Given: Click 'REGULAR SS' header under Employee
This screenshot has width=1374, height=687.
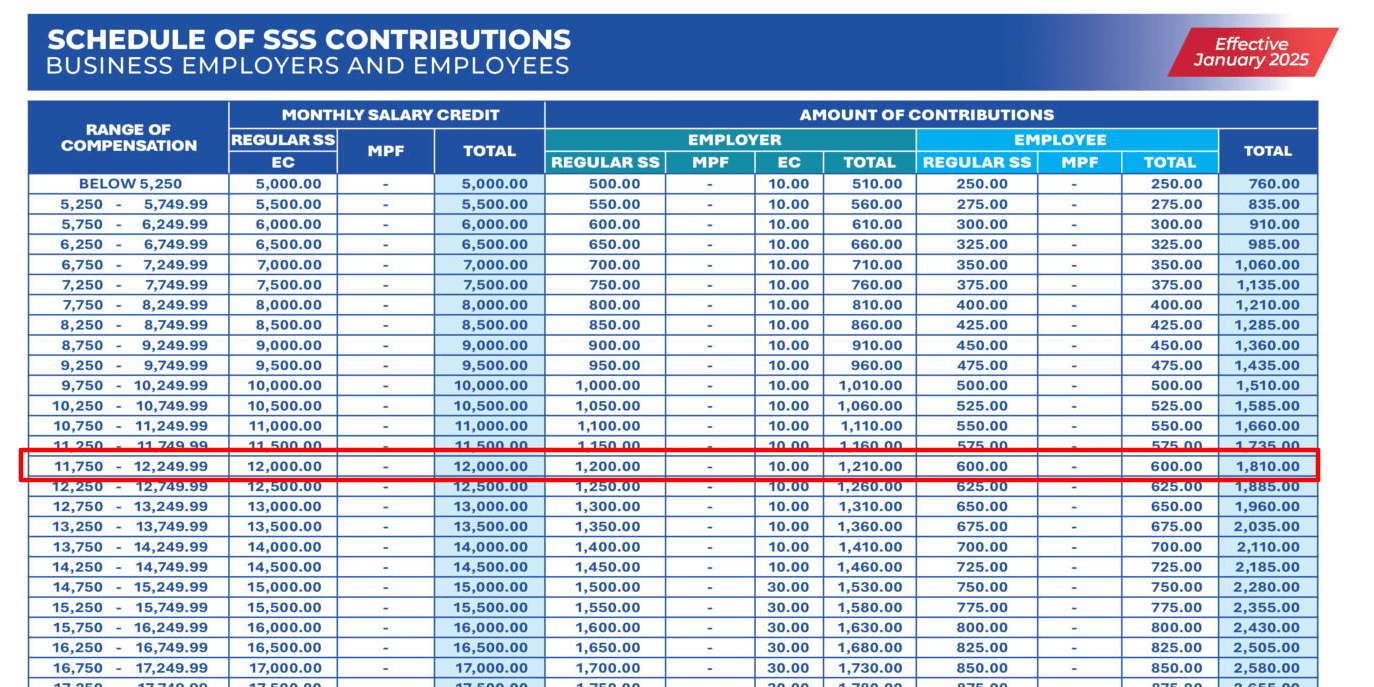Looking at the screenshot, I should pyautogui.click(x=976, y=162).
